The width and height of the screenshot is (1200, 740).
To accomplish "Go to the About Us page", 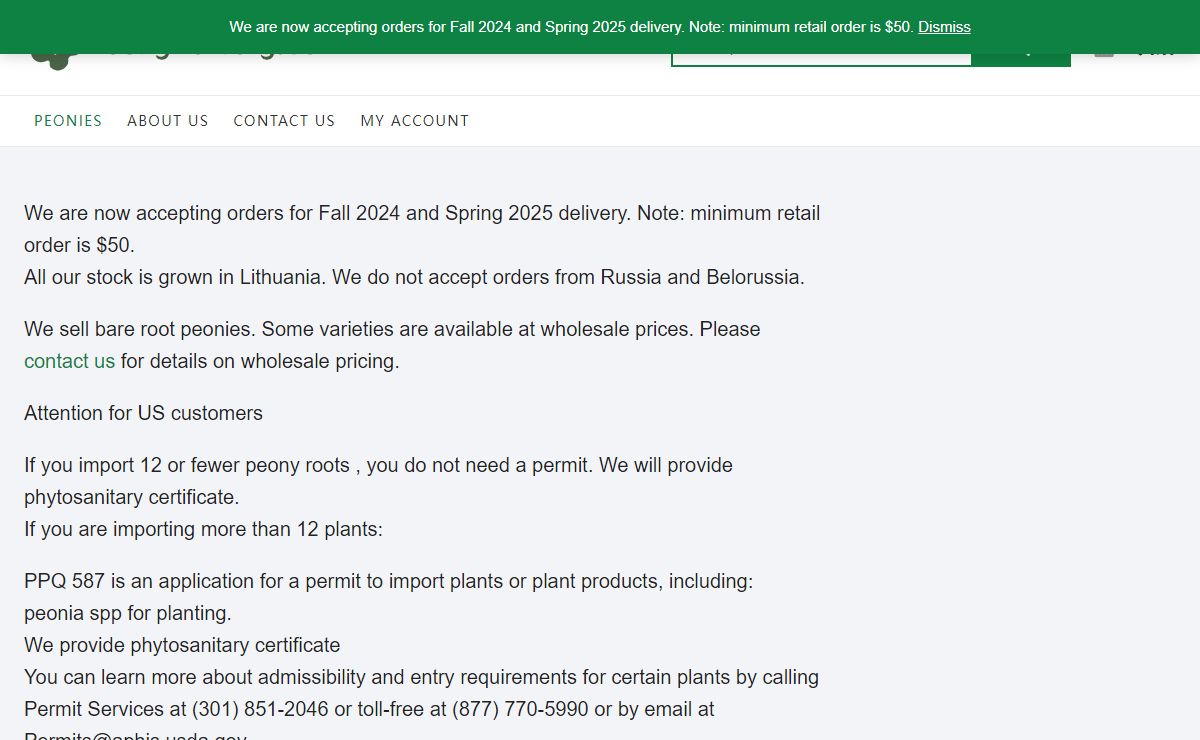I will (x=168, y=121).
